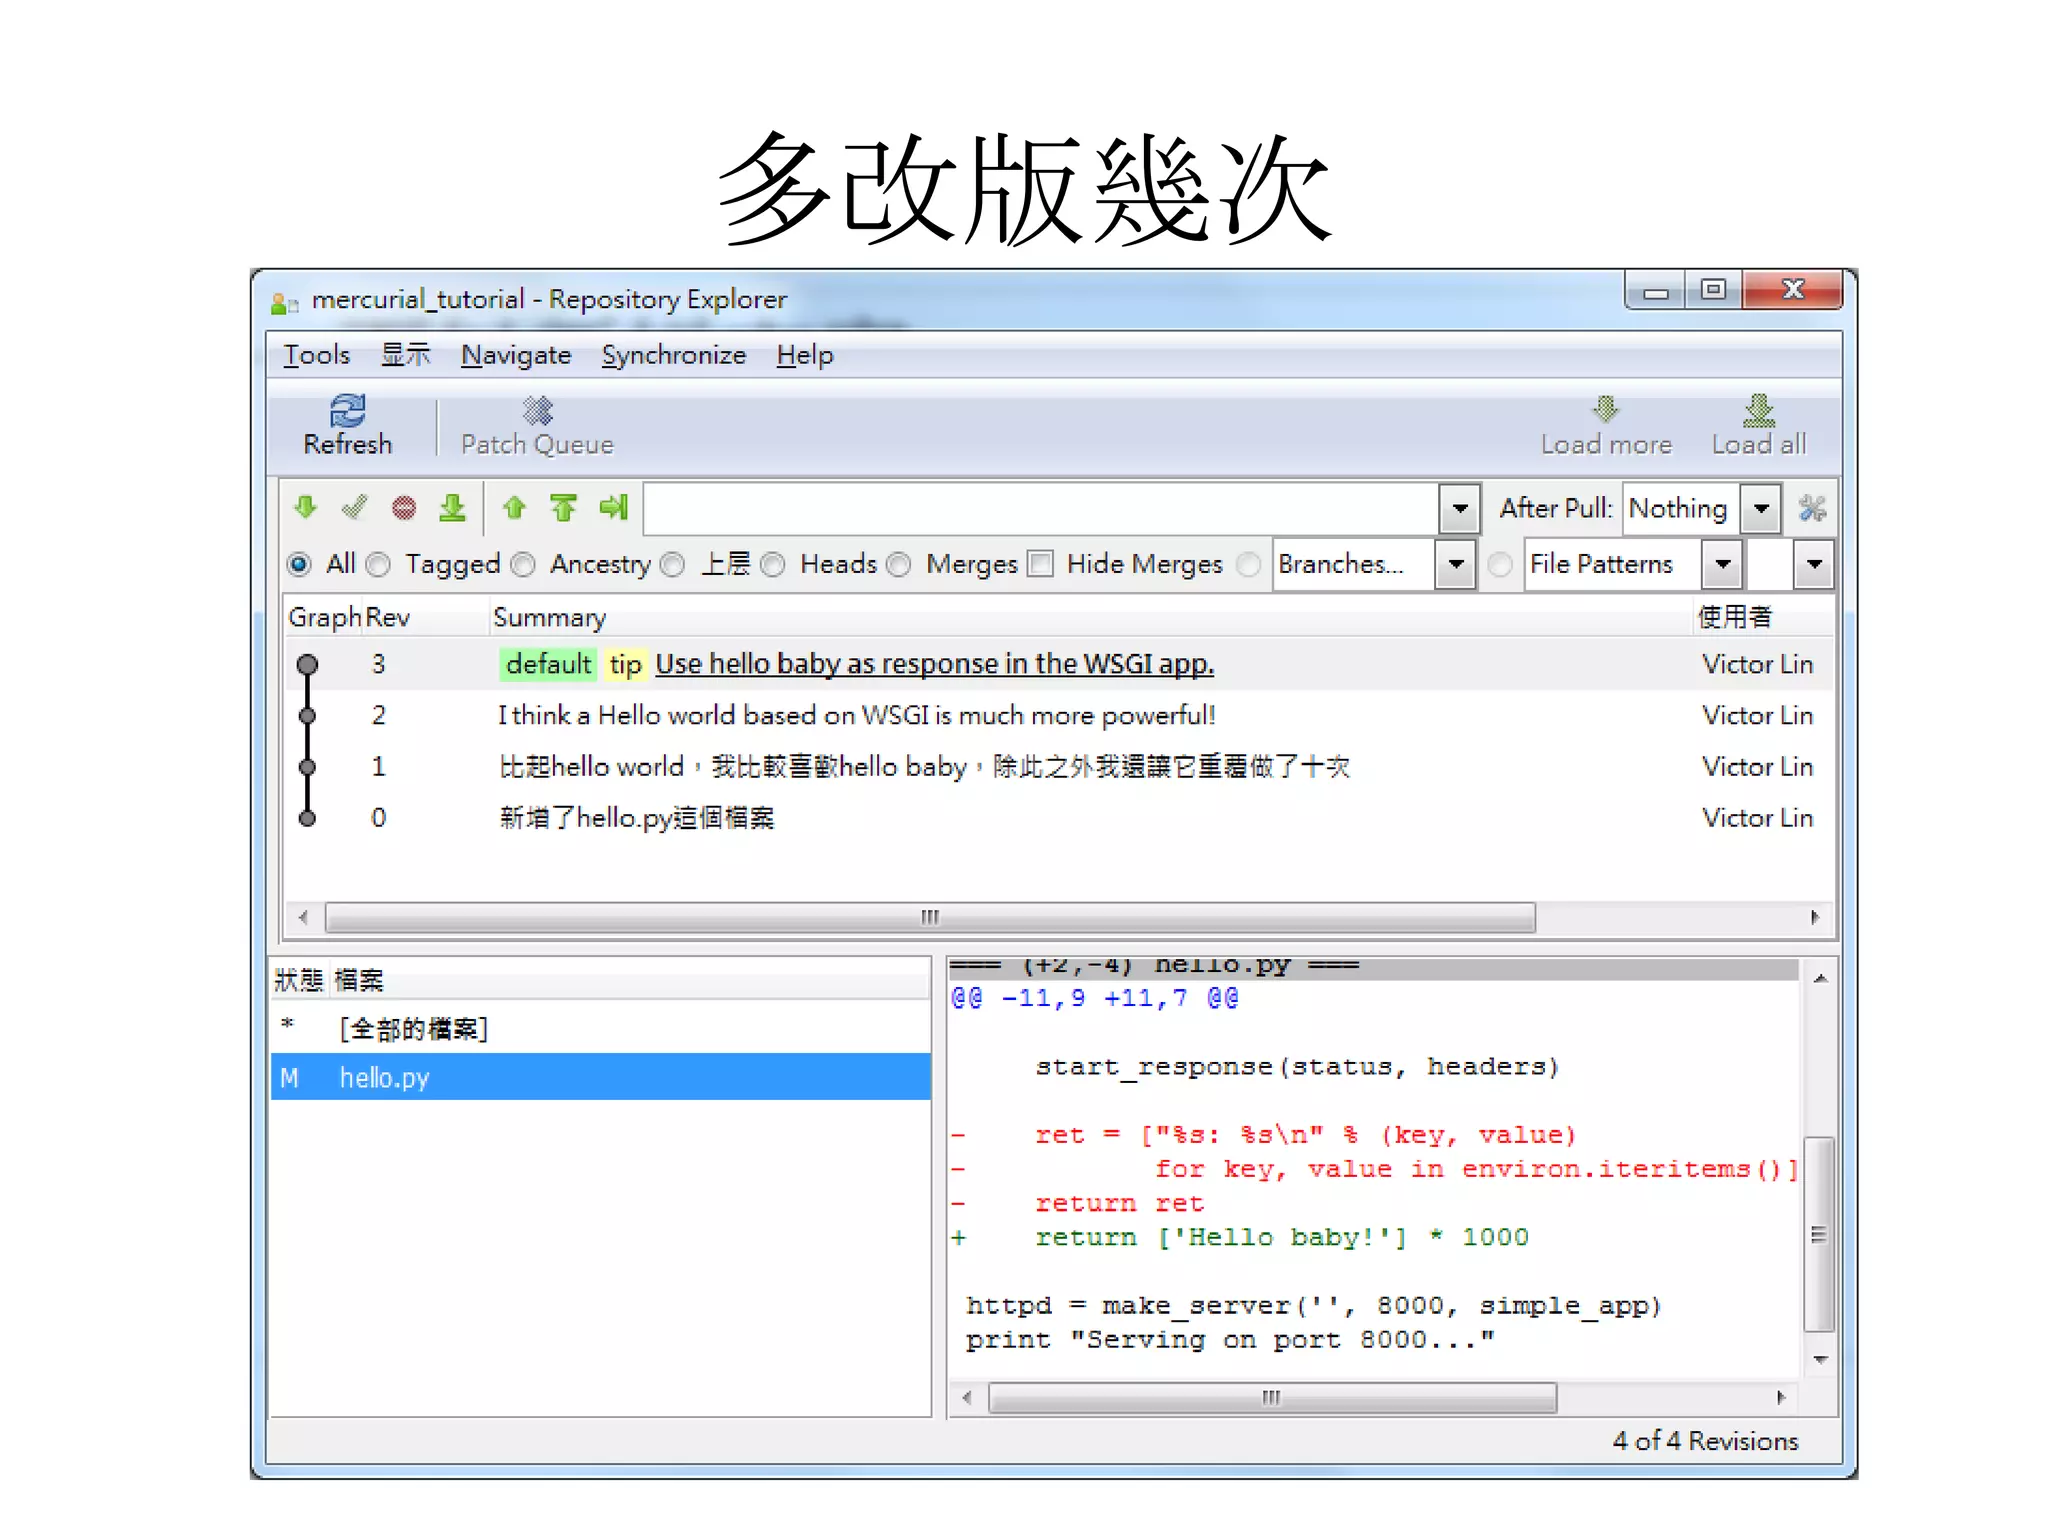Click the repository URL input field

point(1040,509)
